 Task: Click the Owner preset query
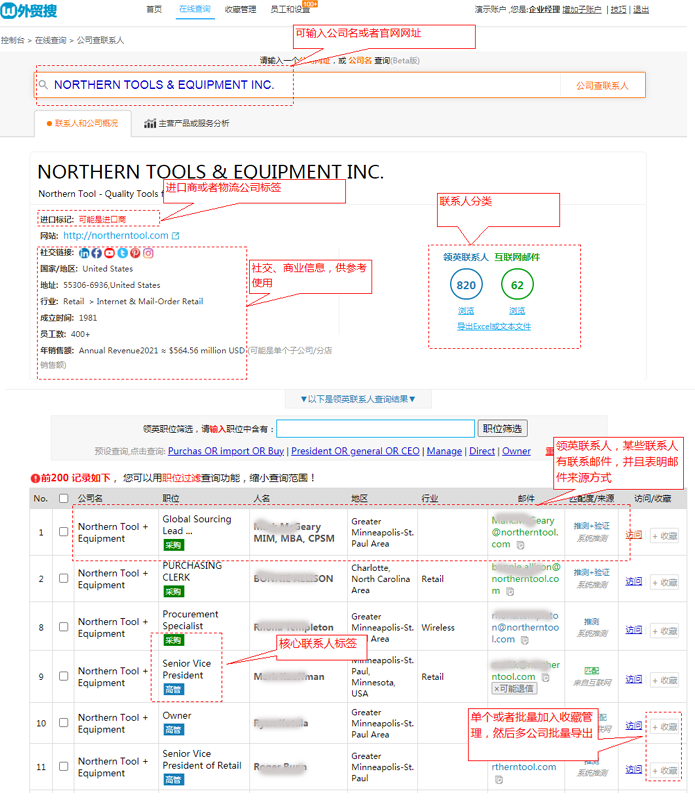coord(516,451)
